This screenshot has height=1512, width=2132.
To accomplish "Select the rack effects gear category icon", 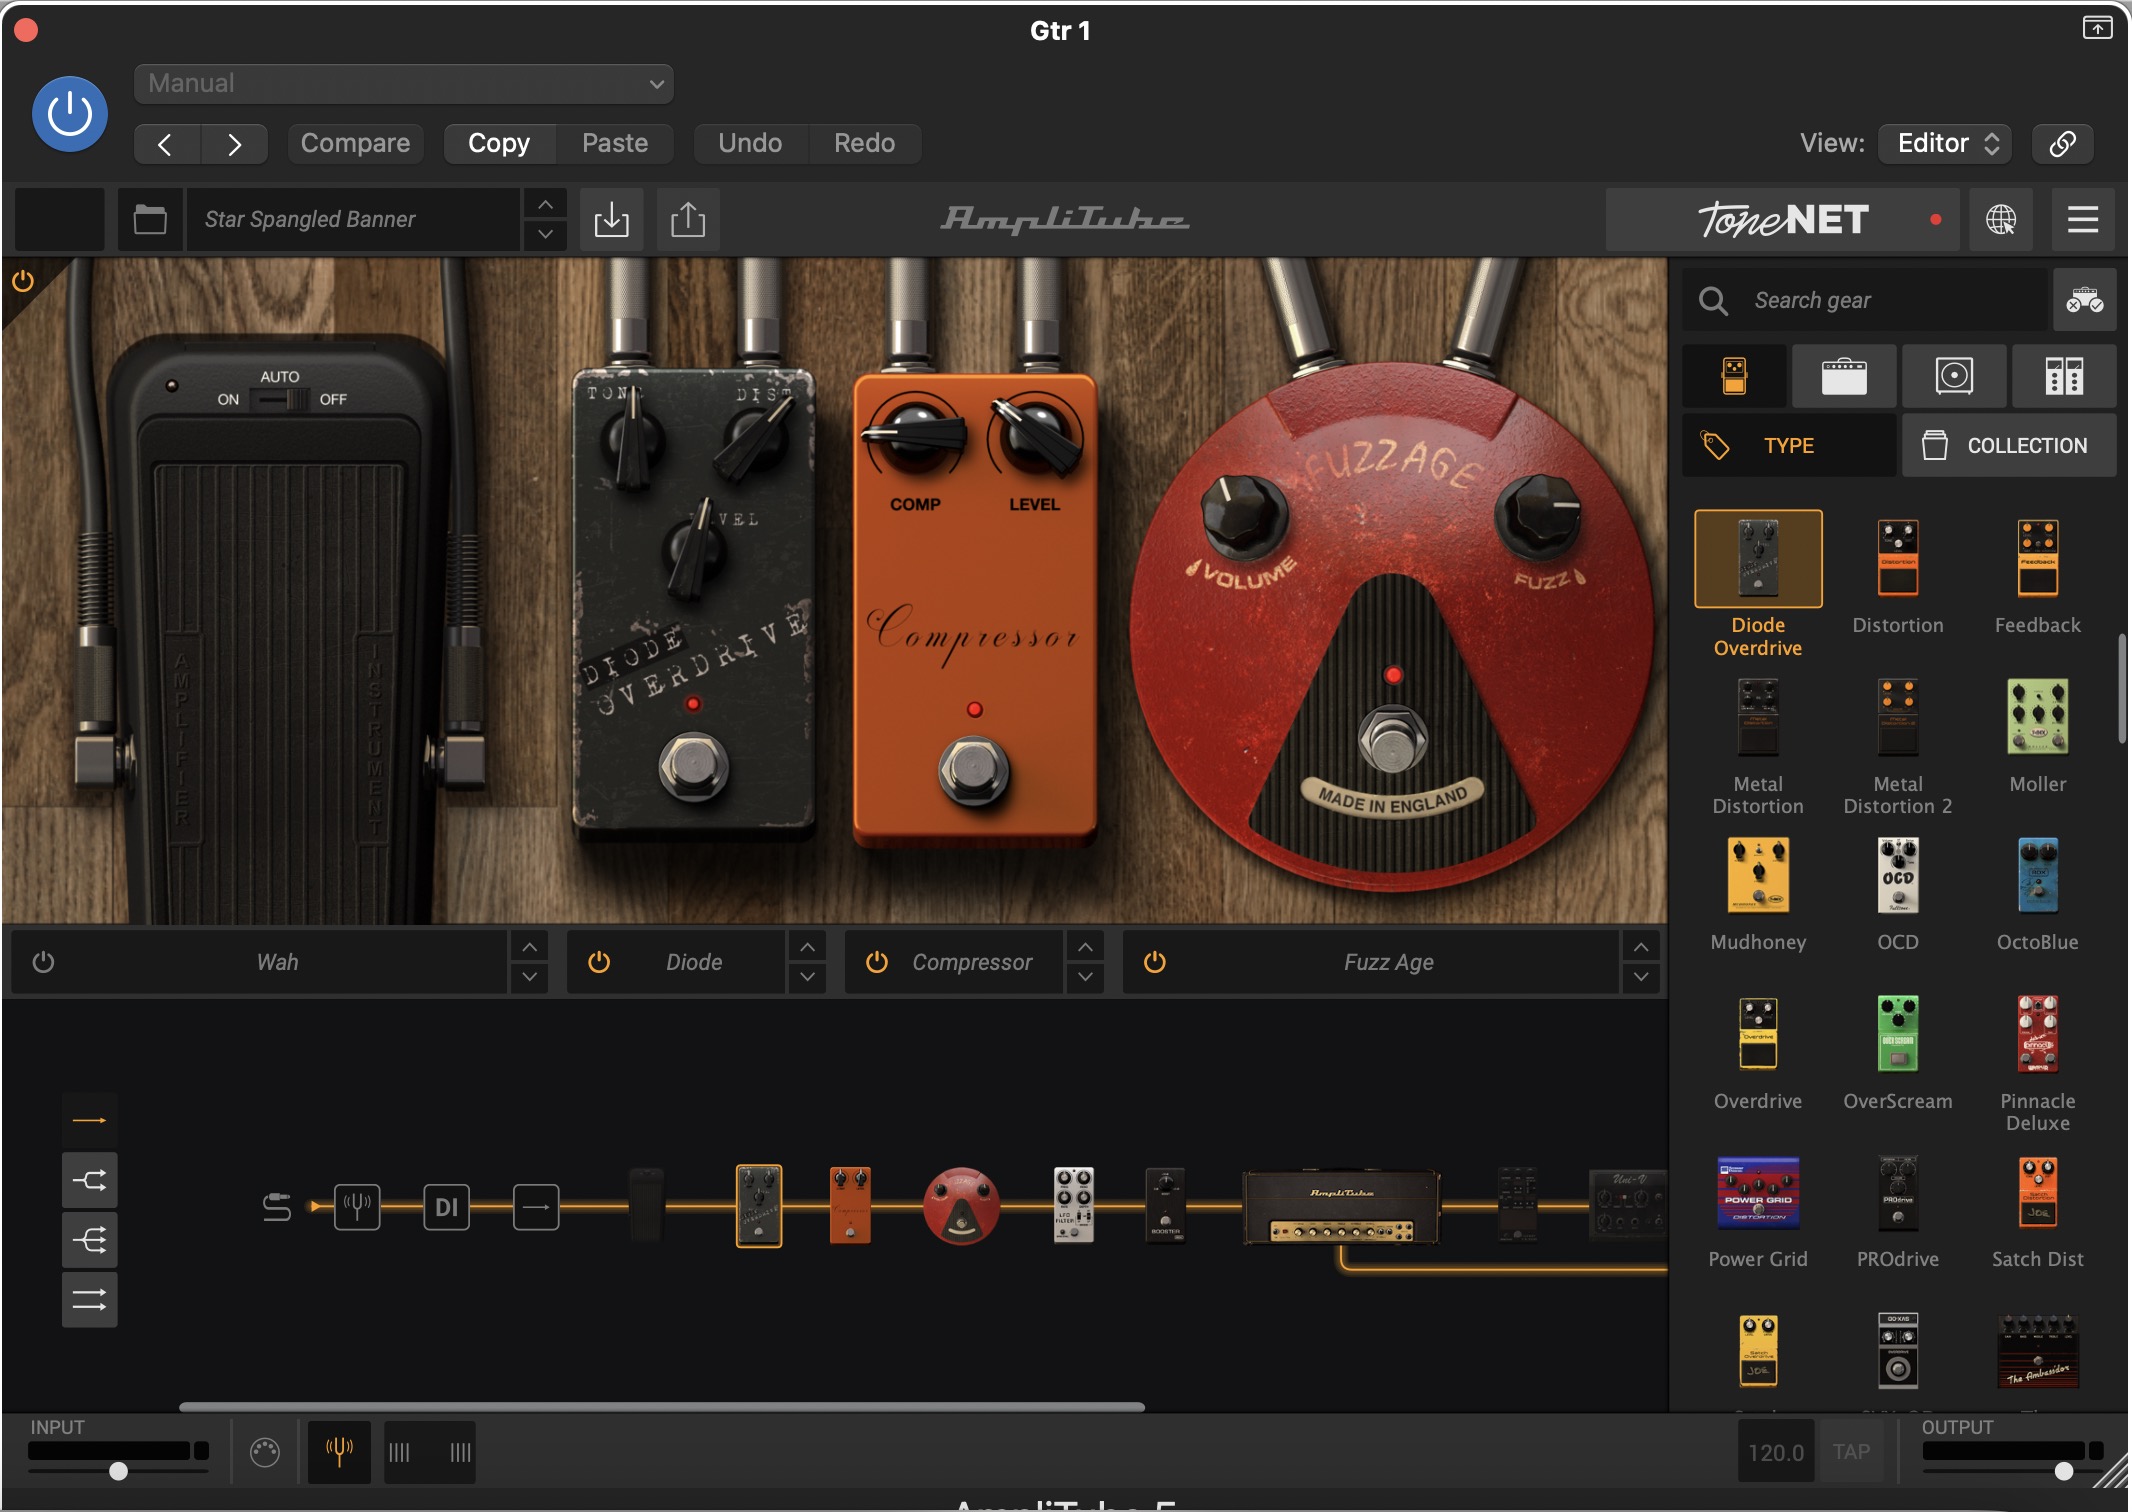I will coord(2064,376).
